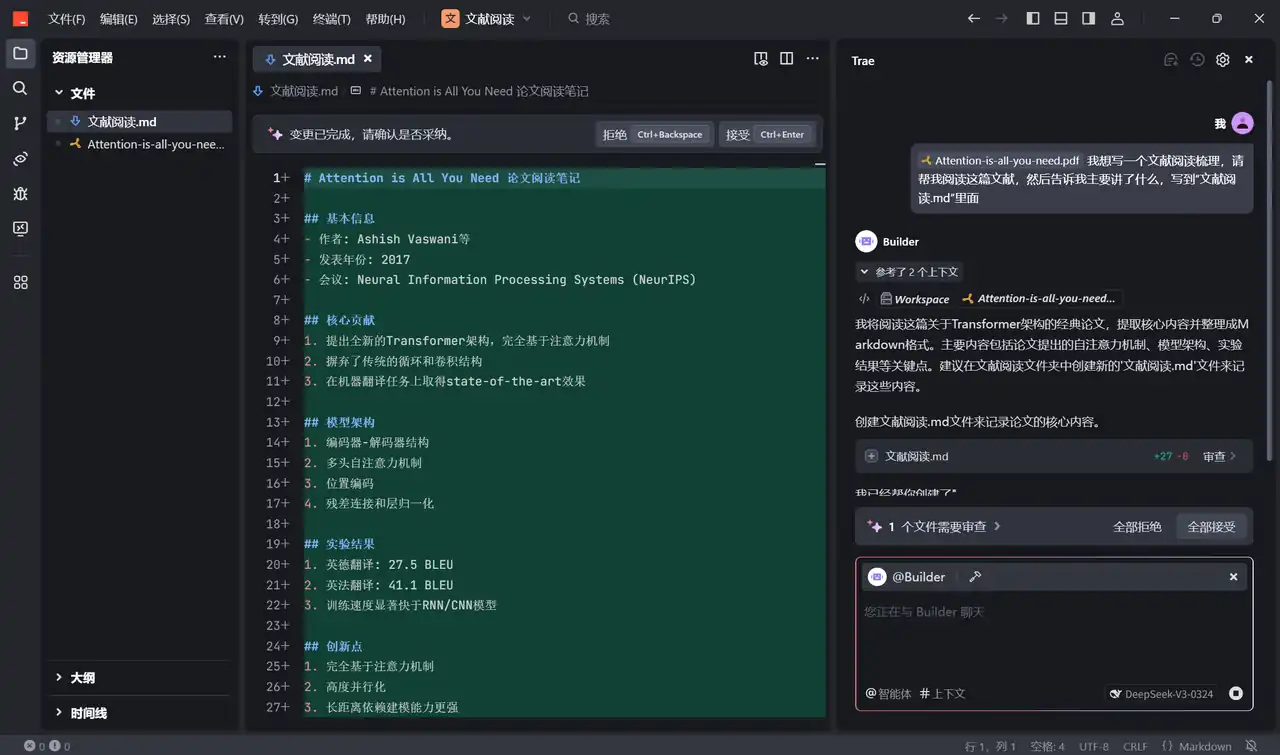Start a new chat in Trae panel
Screen dimensions: 1280x755
tap(1170, 60)
